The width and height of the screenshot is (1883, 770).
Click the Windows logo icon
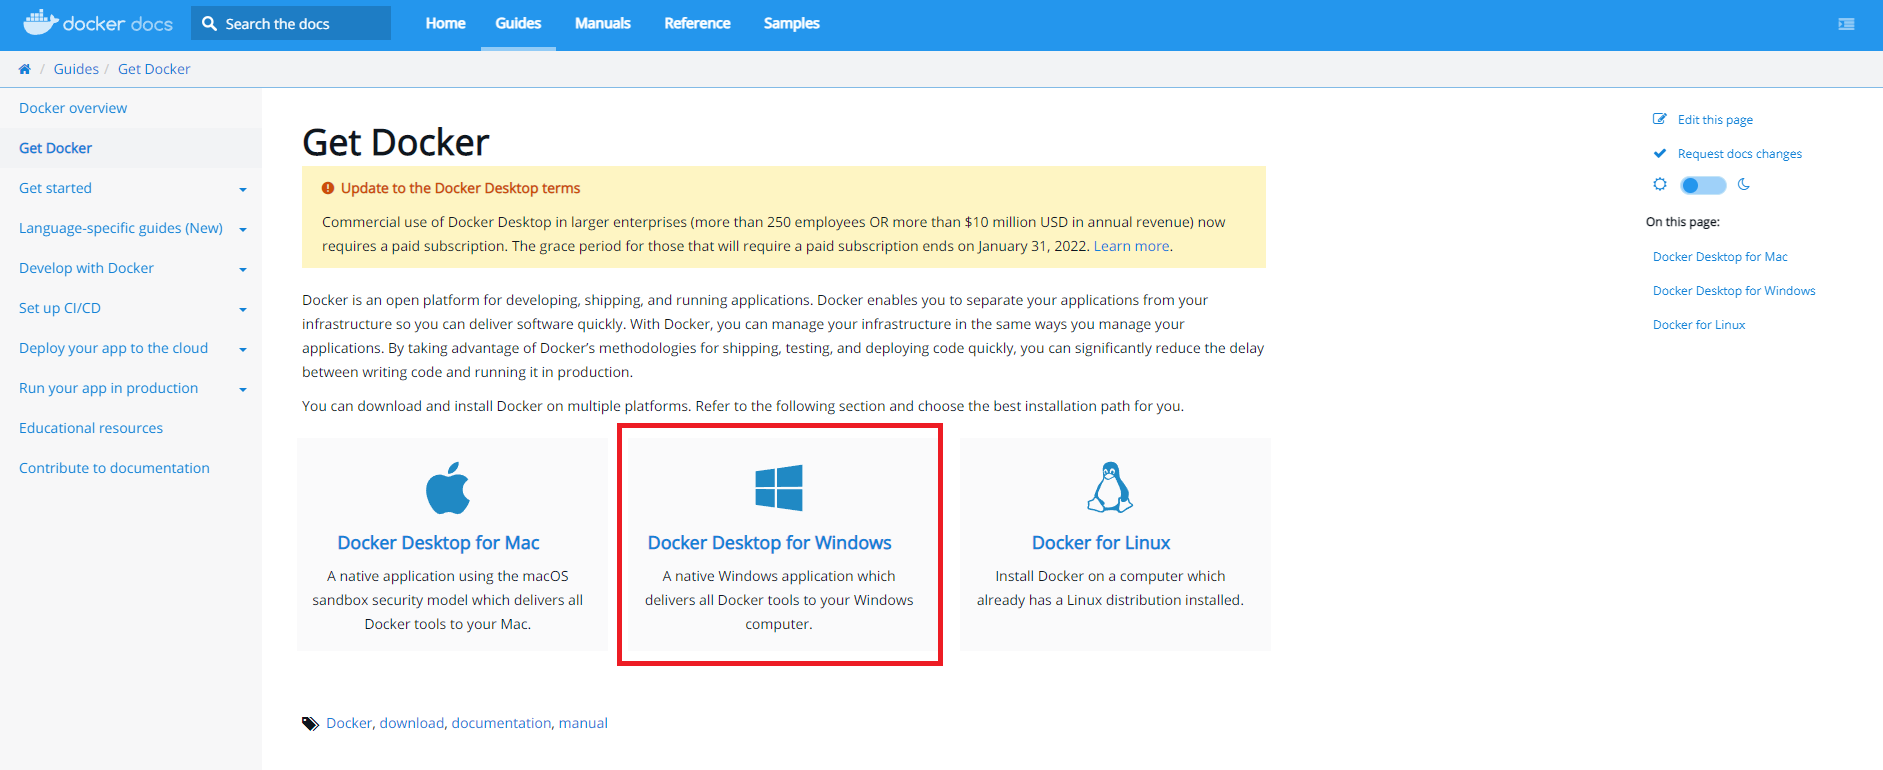(779, 488)
